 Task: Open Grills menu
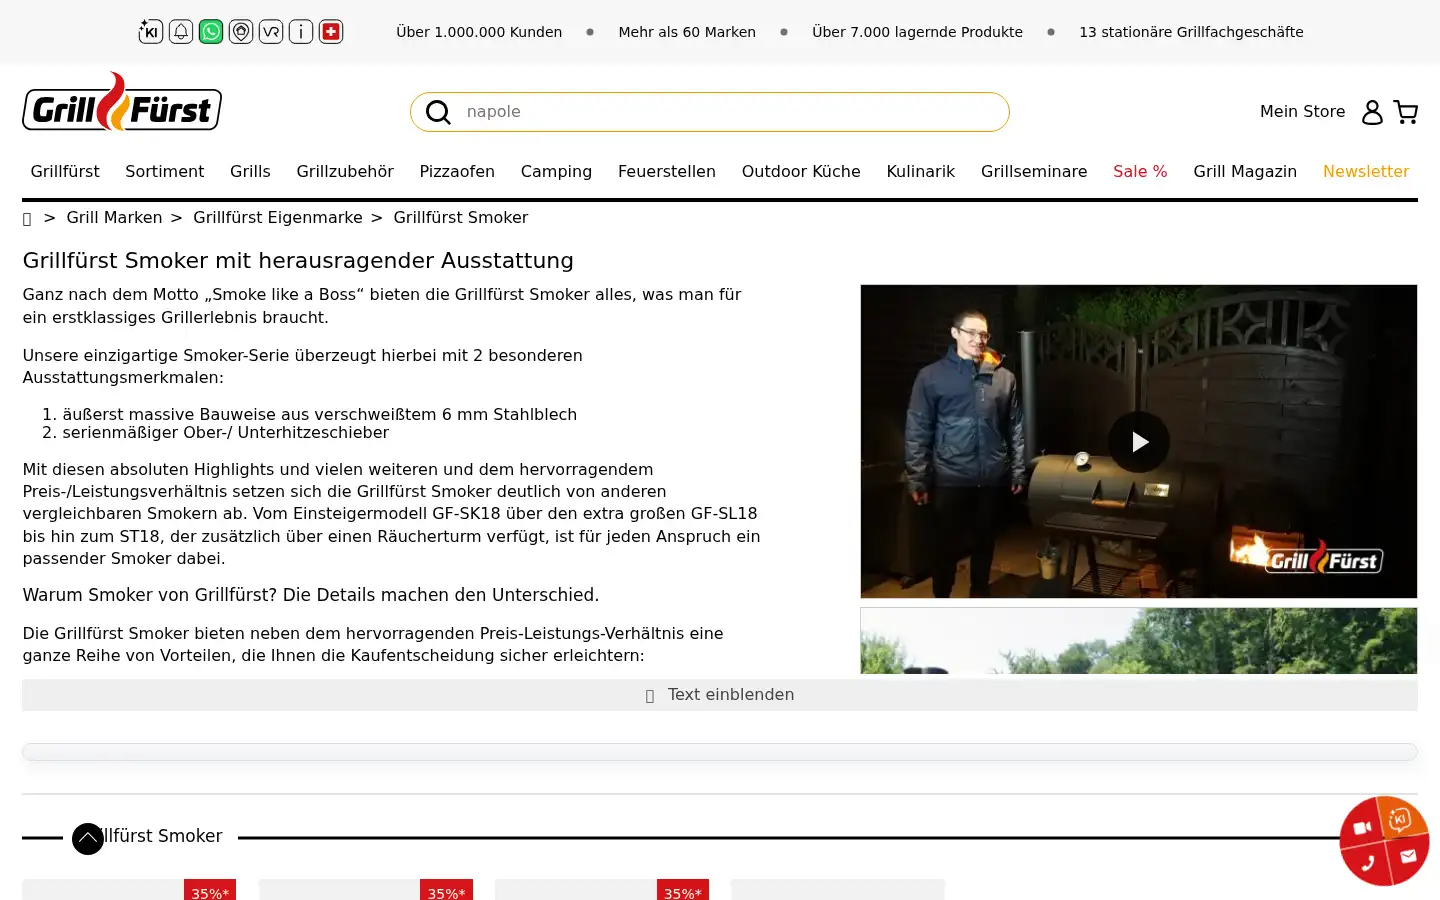pos(250,172)
